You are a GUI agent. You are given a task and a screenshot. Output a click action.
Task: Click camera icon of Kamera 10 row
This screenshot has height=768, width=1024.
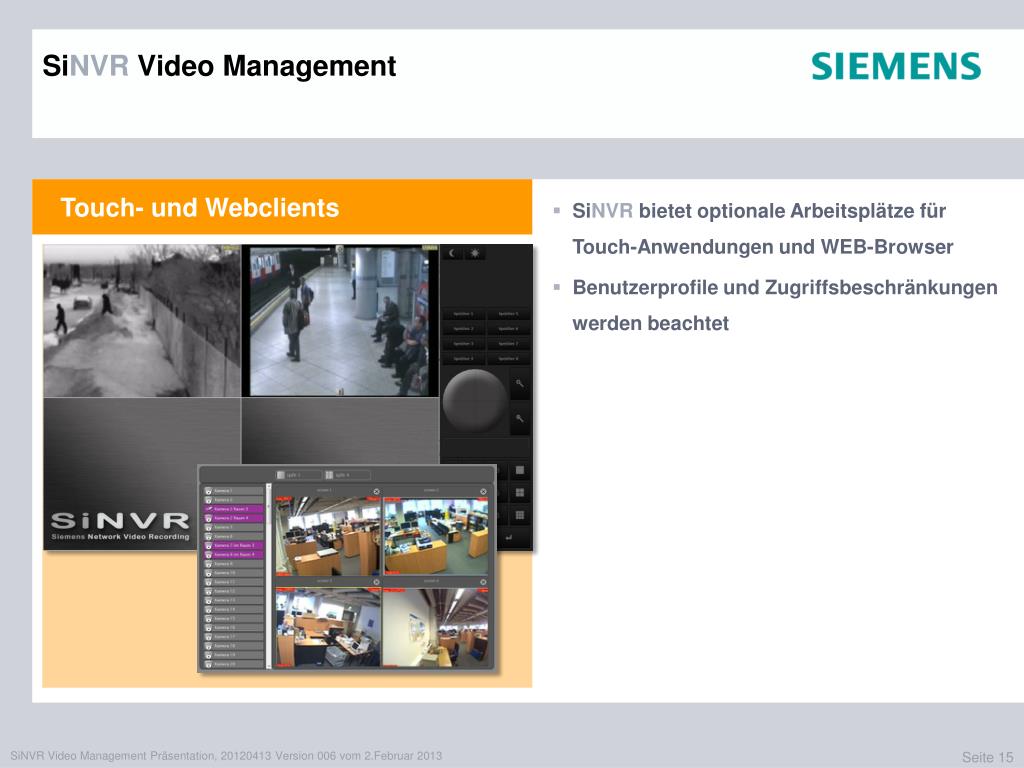click(x=208, y=573)
